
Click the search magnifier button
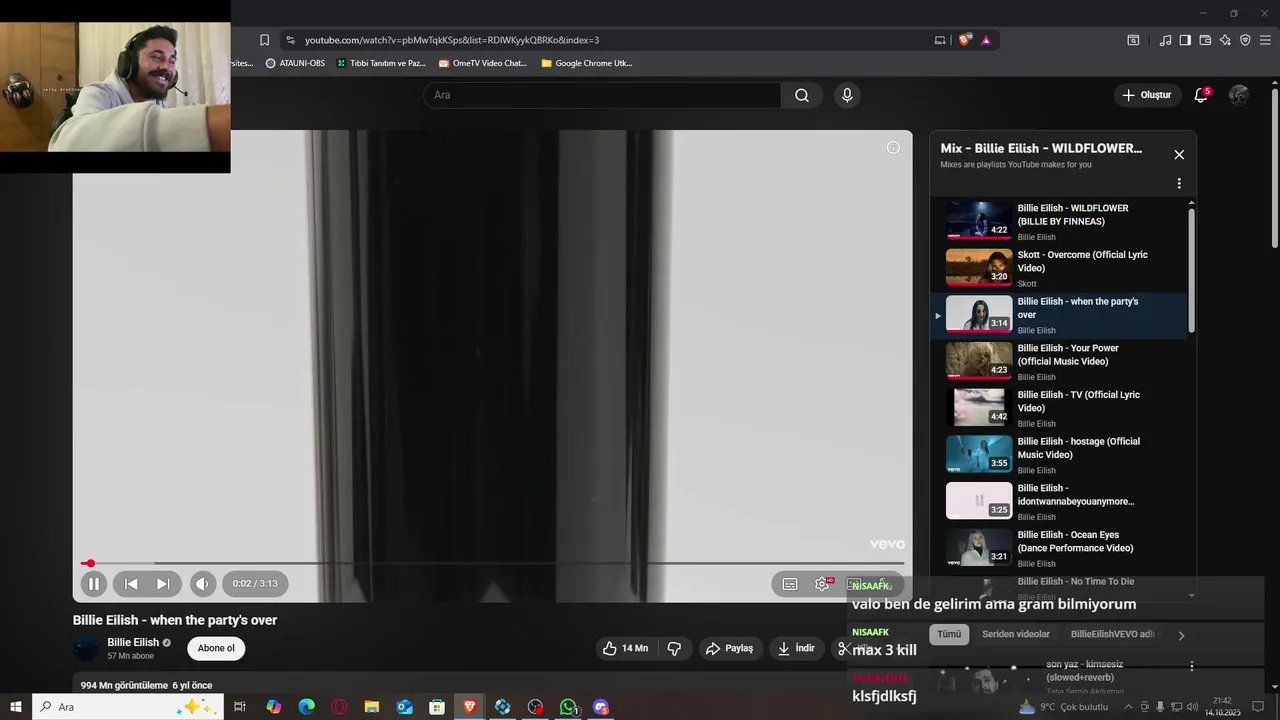[802, 95]
